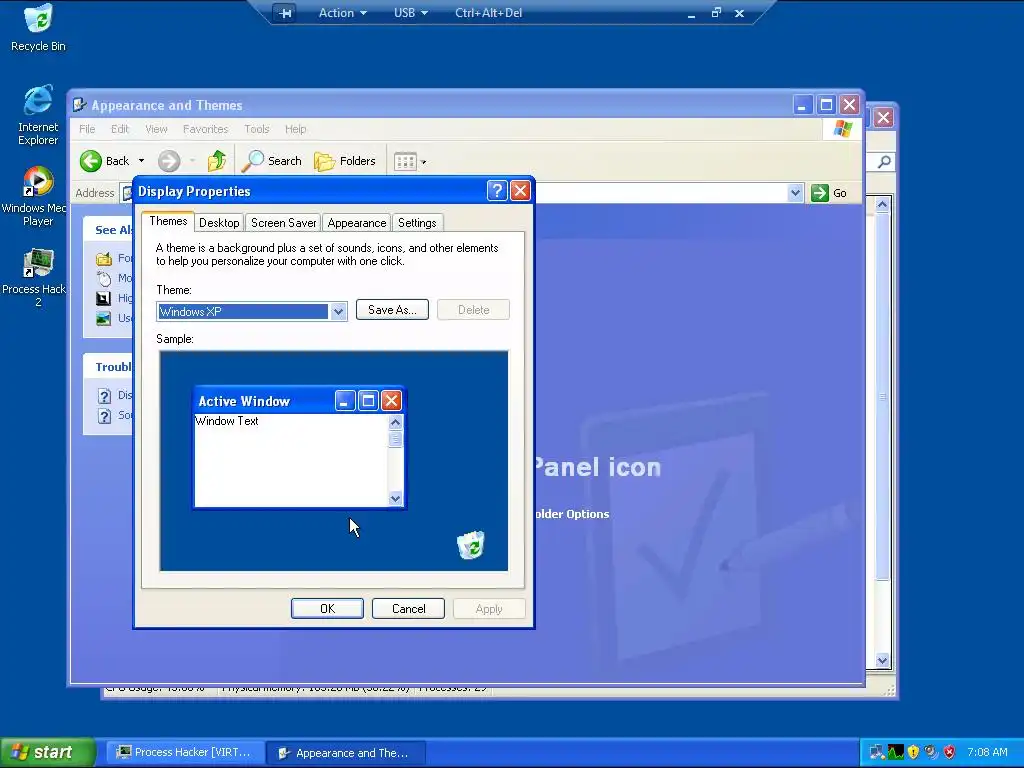Open the Favorites menu
The height and width of the screenshot is (768, 1024).
pyautogui.click(x=205, y=129)
